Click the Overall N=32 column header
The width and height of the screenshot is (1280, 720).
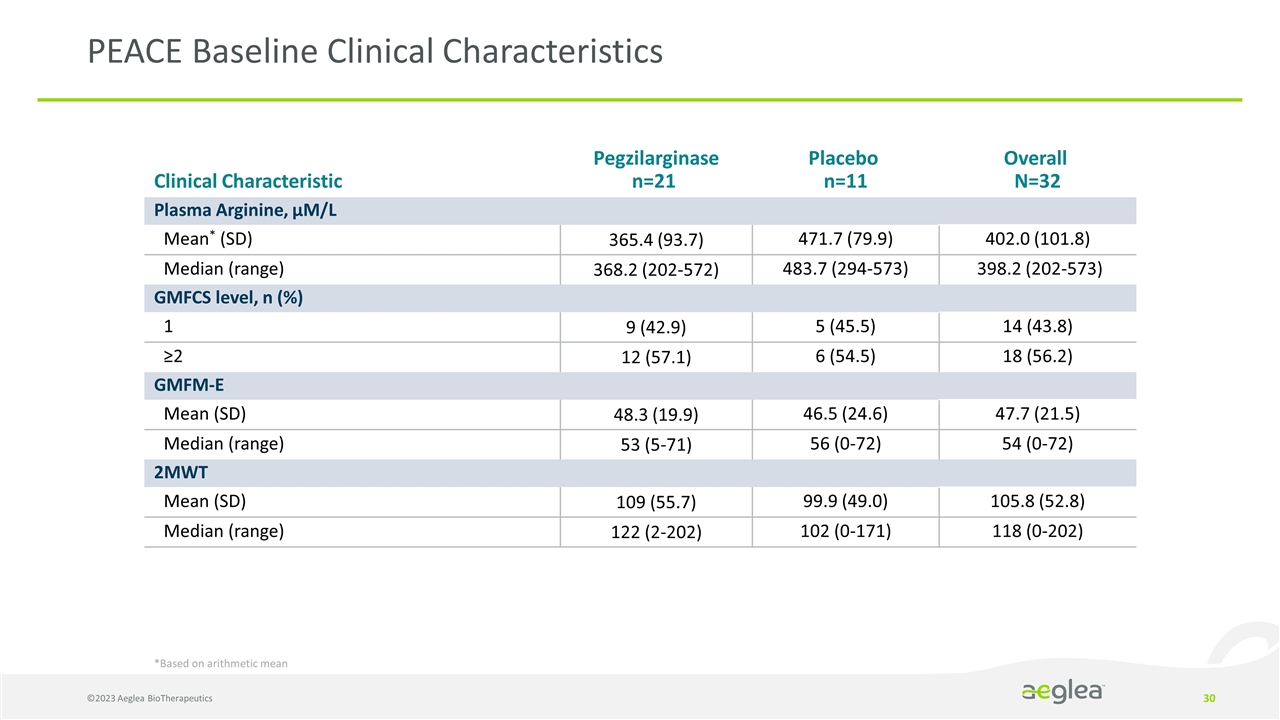coord(1035,170)
